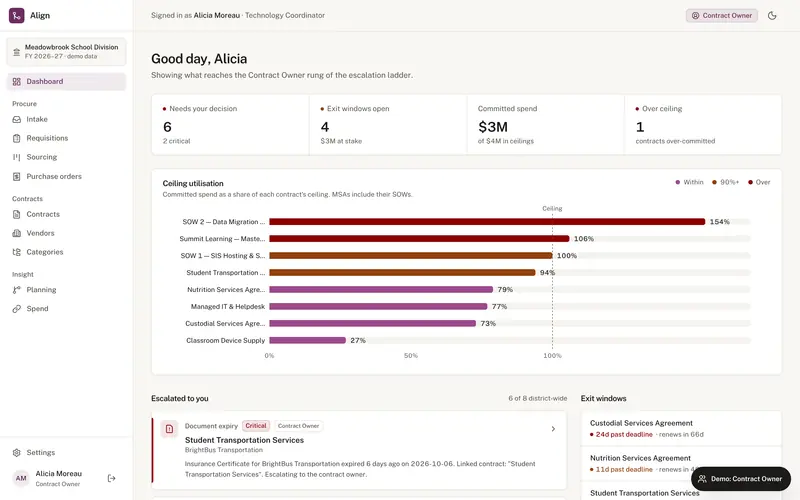Open the Categories menu item
The image size is (800, 500).
66,252
